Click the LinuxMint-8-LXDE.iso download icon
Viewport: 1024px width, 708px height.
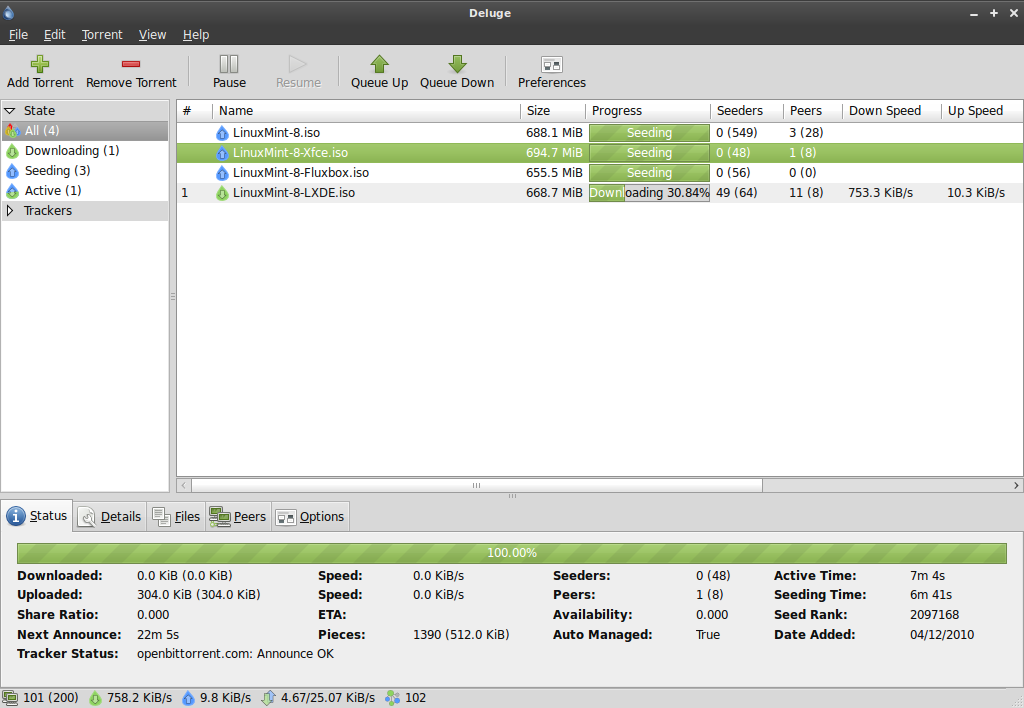pos(222,193)
